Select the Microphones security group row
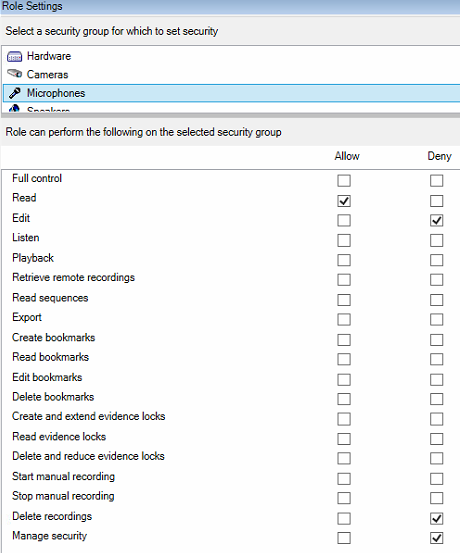Image resolution: width=460 pixels, height=553 pixels. [231, 93]
